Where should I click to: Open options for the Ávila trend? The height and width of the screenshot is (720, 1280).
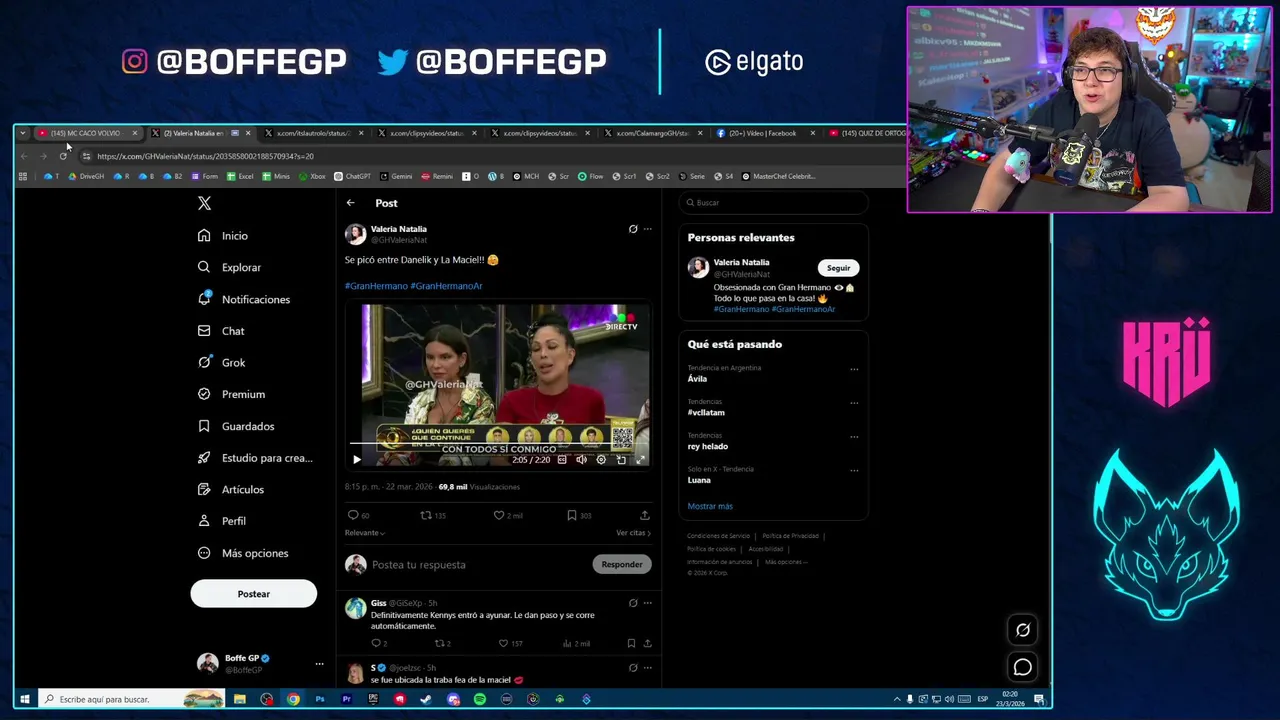click(x=854, y=369)
